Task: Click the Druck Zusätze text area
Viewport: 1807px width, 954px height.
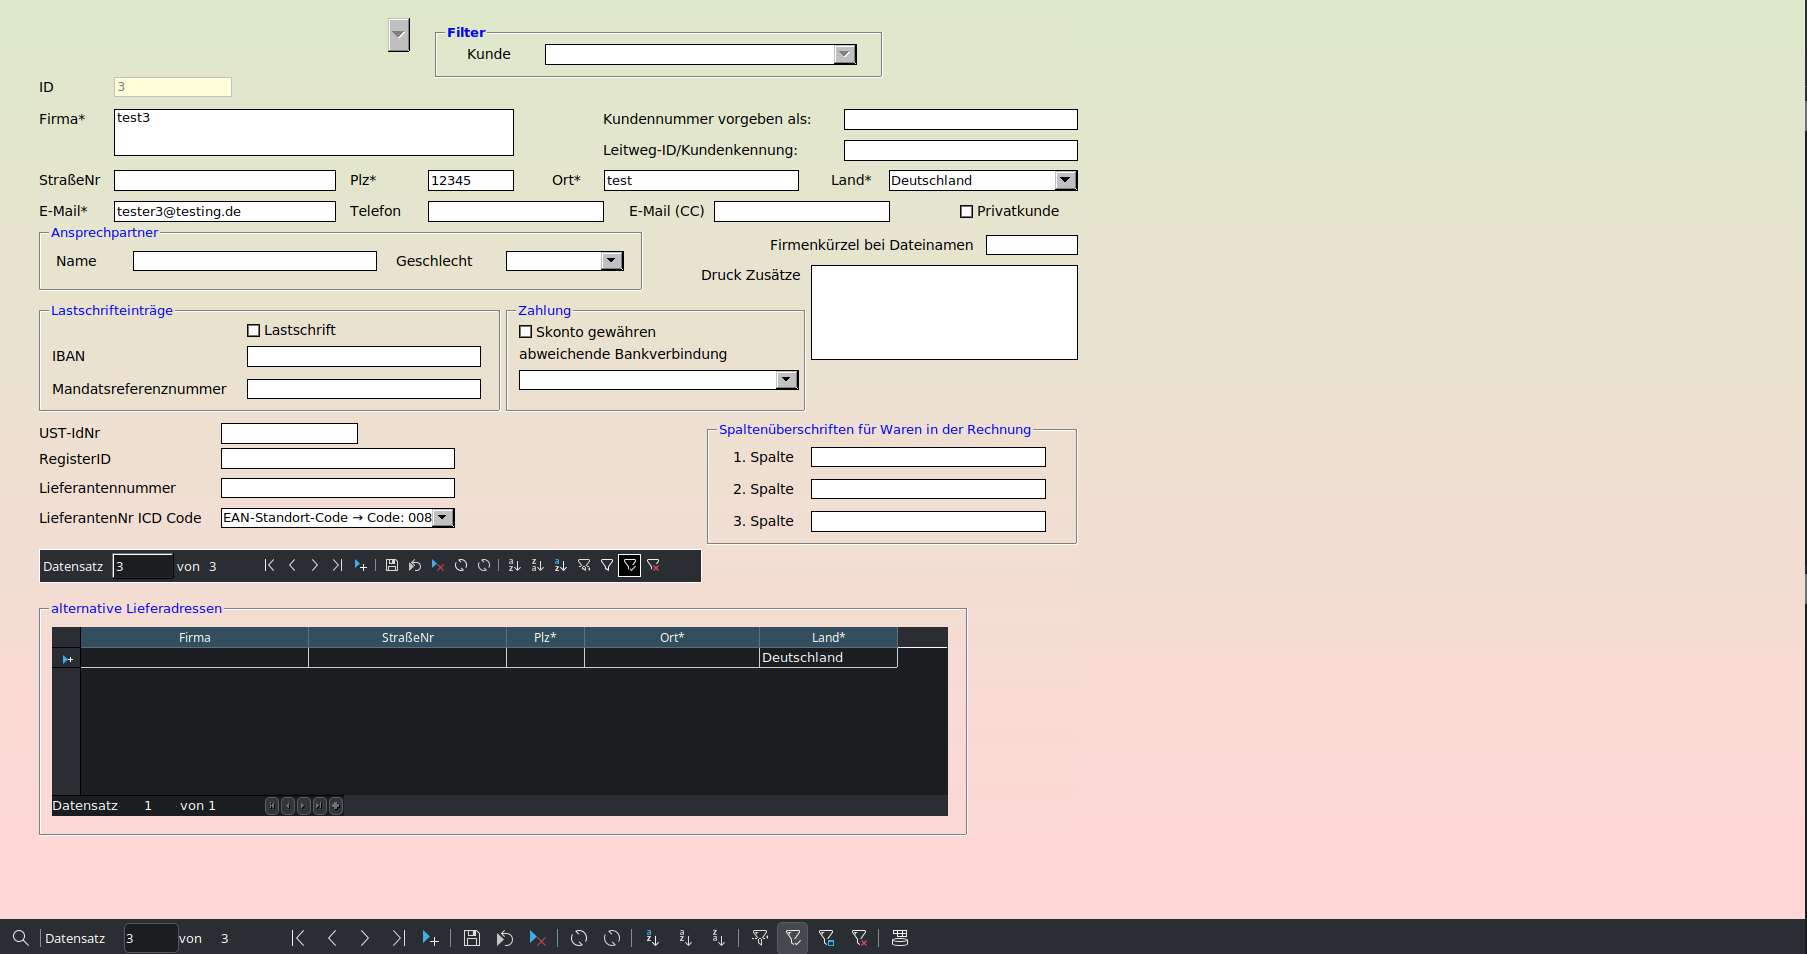Action: coord(944,313)
